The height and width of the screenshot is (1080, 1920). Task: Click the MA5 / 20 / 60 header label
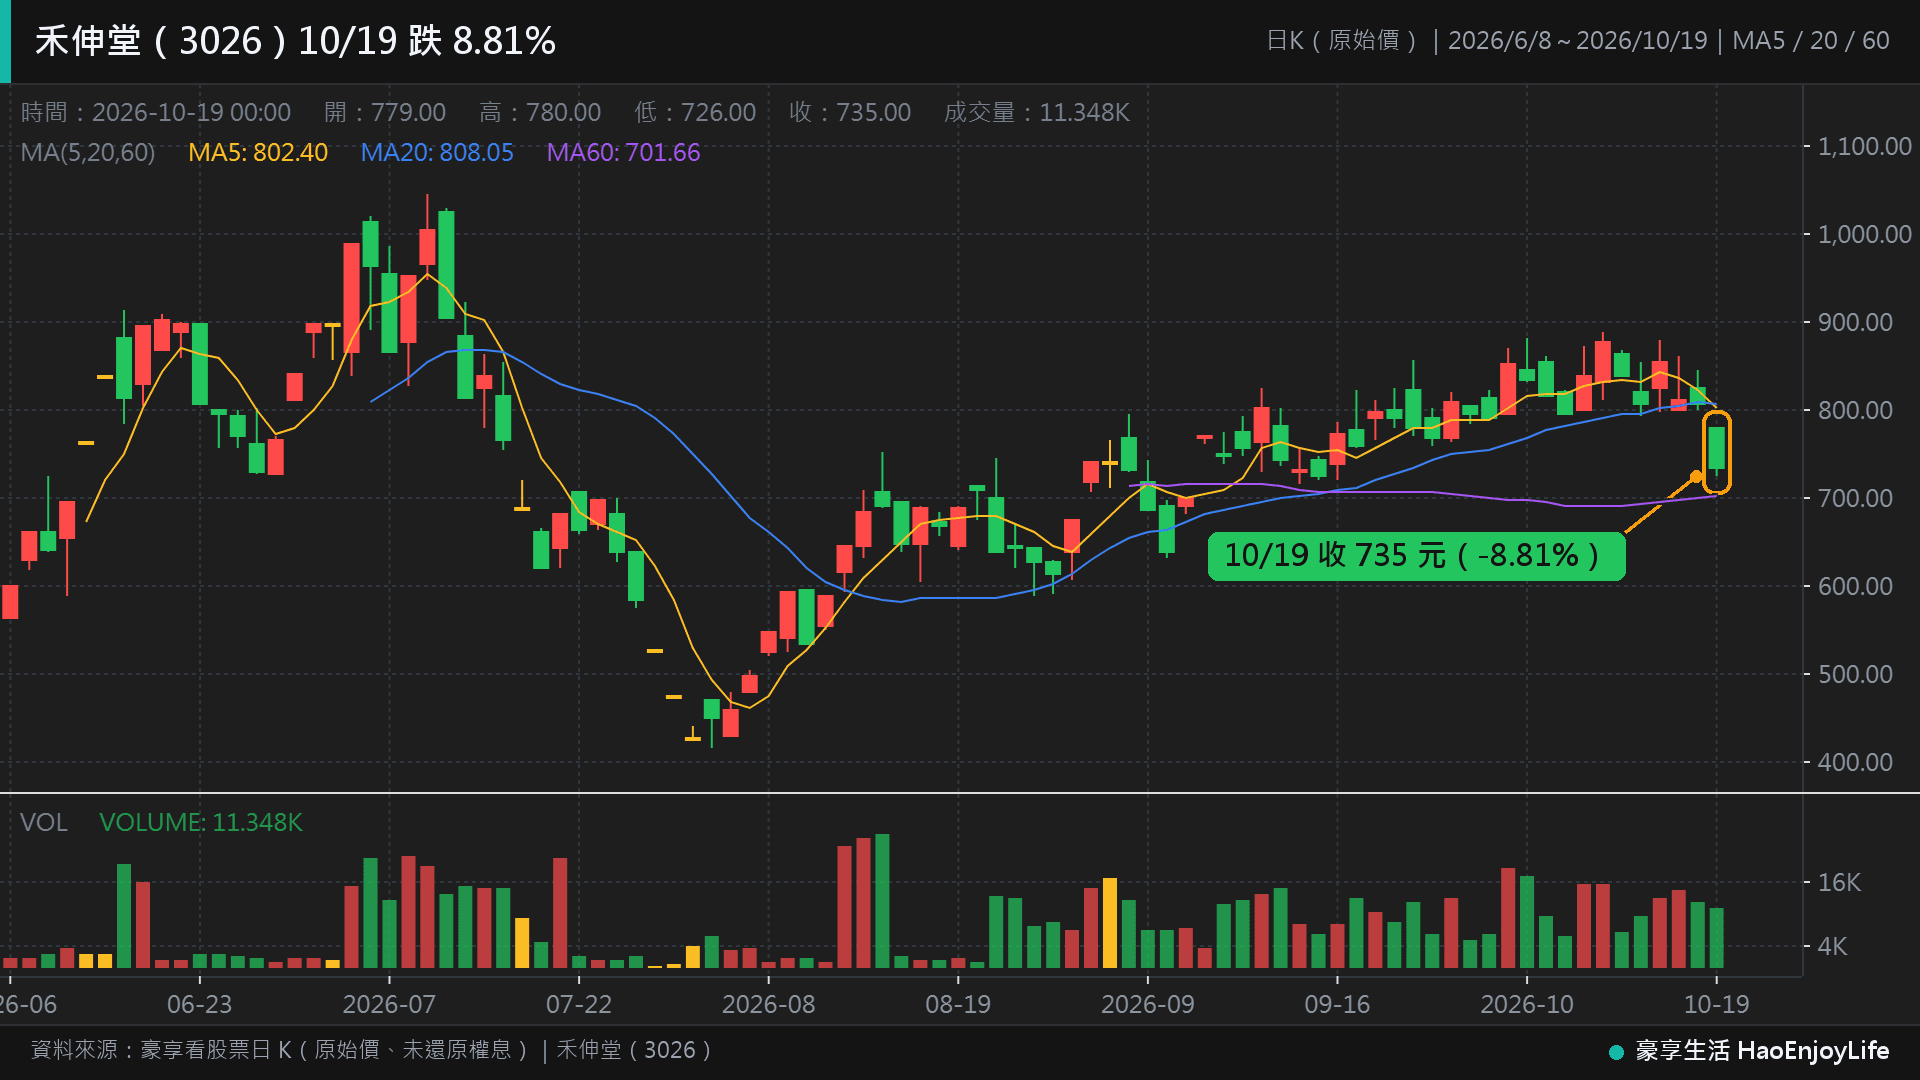coord(1810,41)
